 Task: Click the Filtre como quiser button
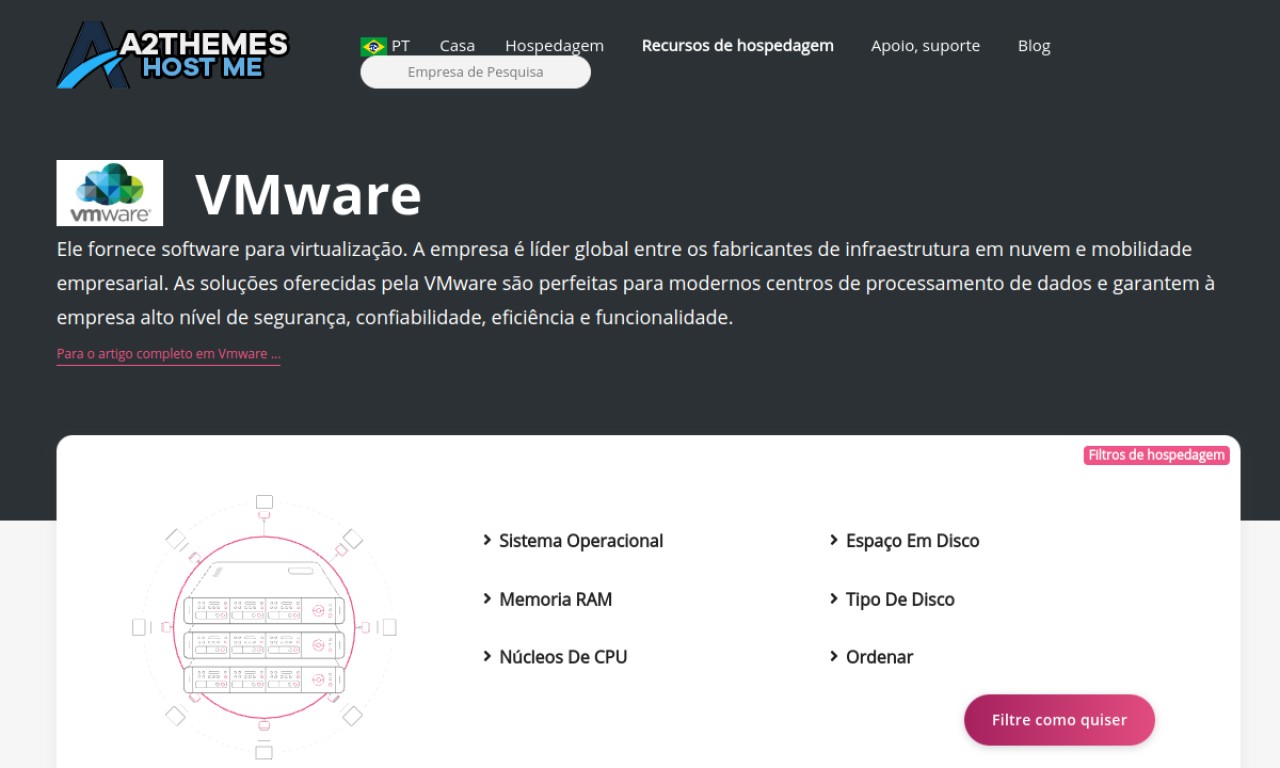click(x=1059, y=720)
